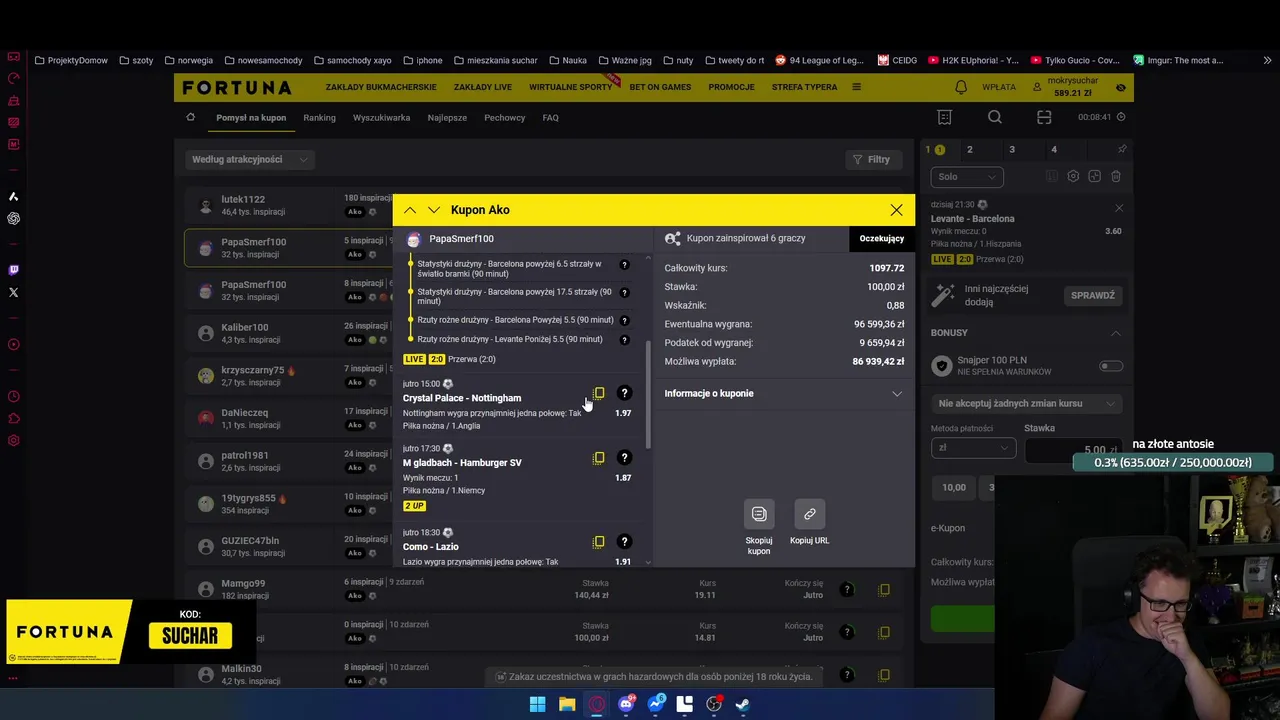Open Nie akceptuj żadnych zmian kursu dropdown

1026,403
